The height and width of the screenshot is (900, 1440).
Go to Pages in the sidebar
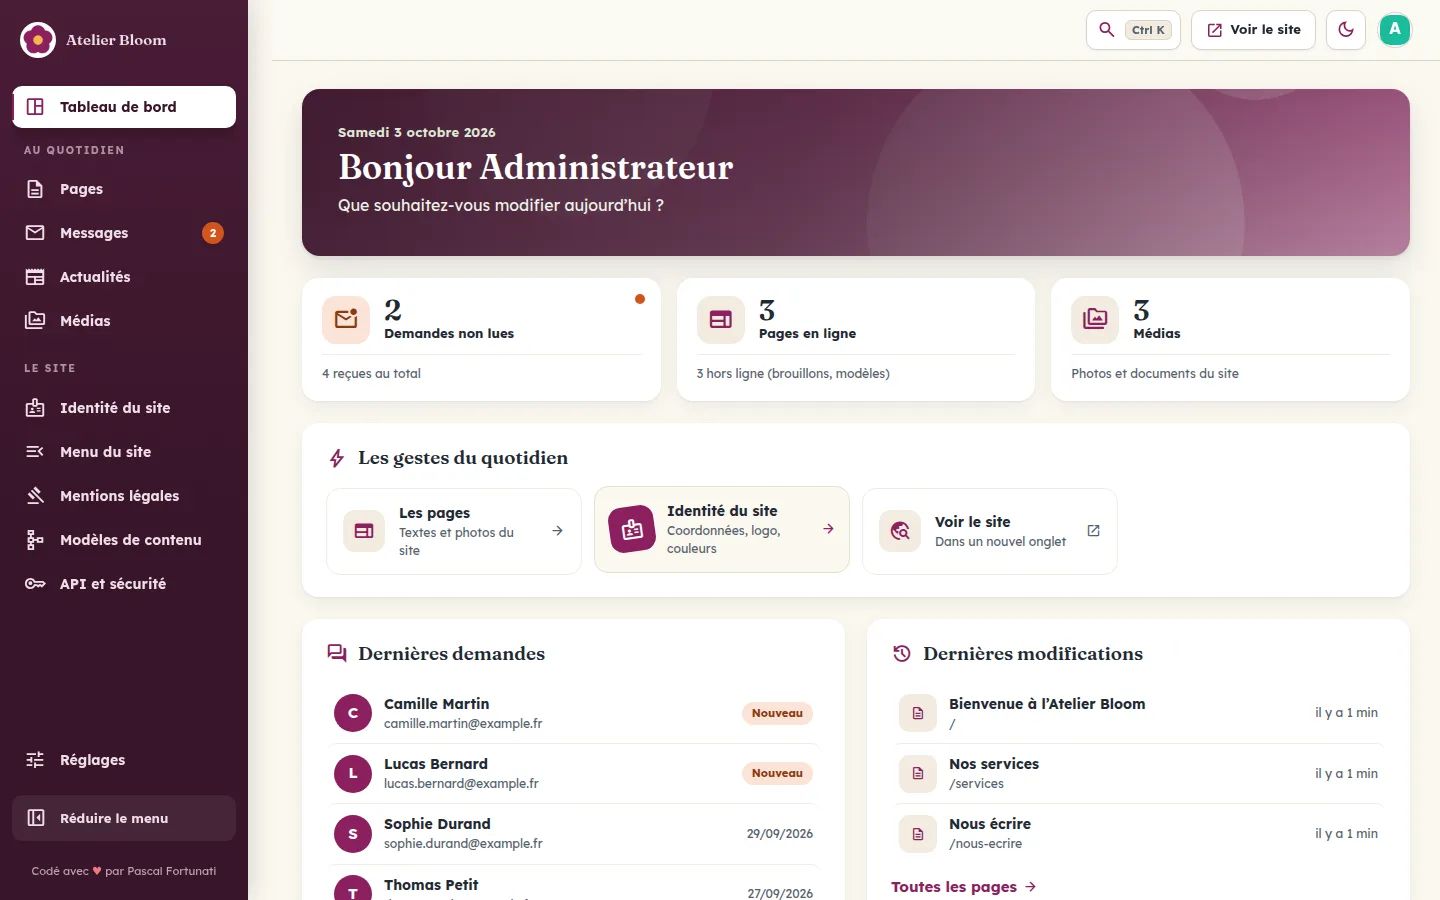(x=124, y=189)
